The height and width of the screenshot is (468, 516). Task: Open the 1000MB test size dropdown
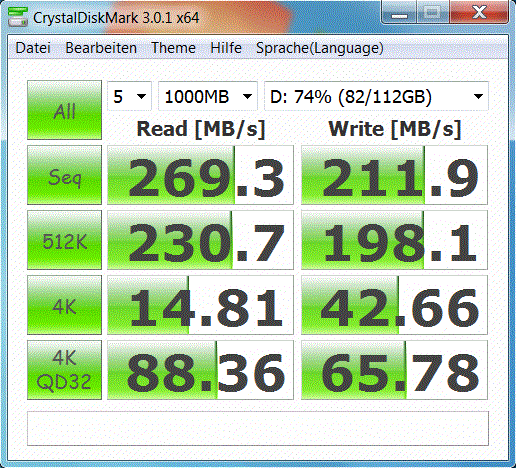[208, 96]
